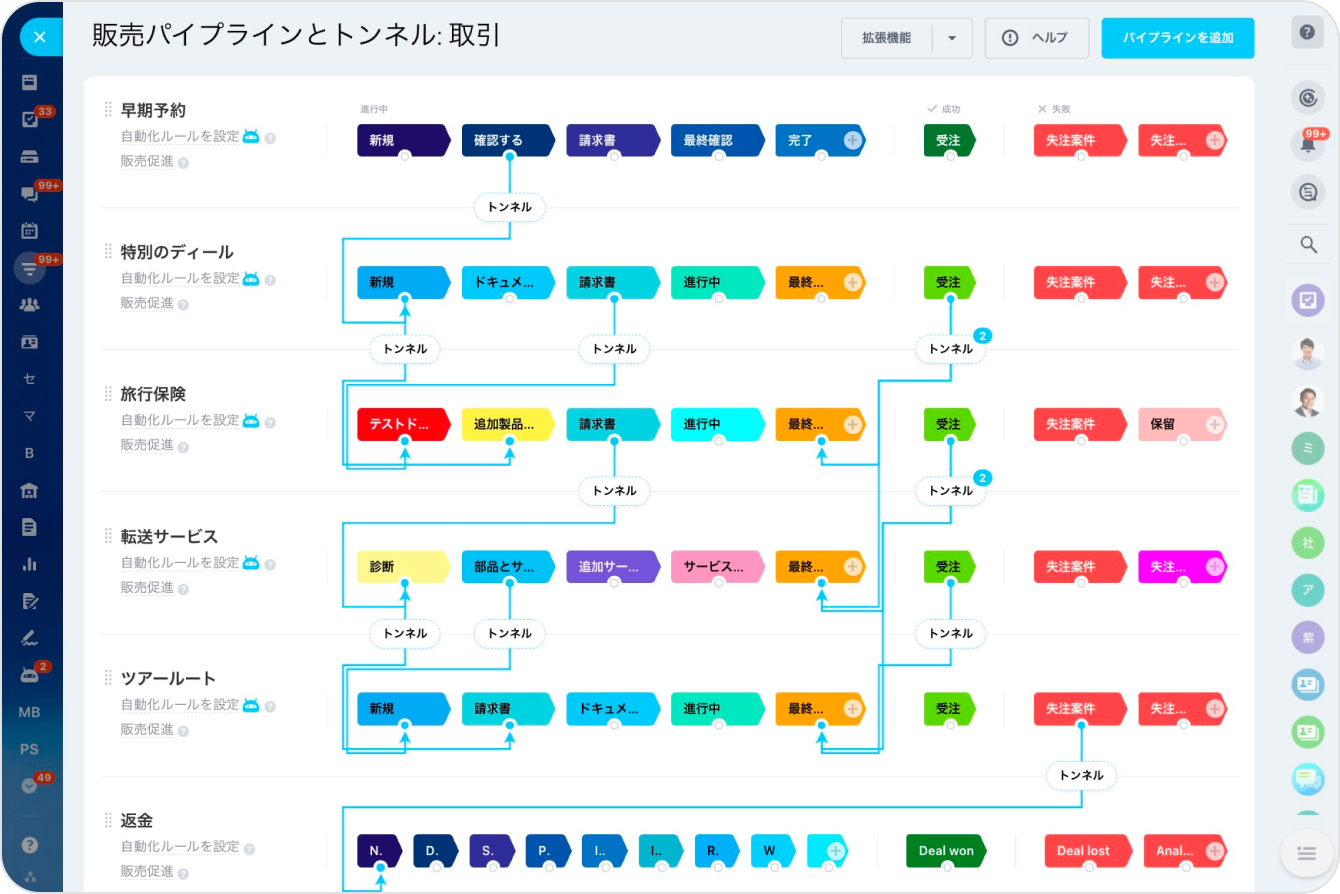Click the ヘルプ button
This screenshot has height=894, width=1340.
tap(1035, 38)
